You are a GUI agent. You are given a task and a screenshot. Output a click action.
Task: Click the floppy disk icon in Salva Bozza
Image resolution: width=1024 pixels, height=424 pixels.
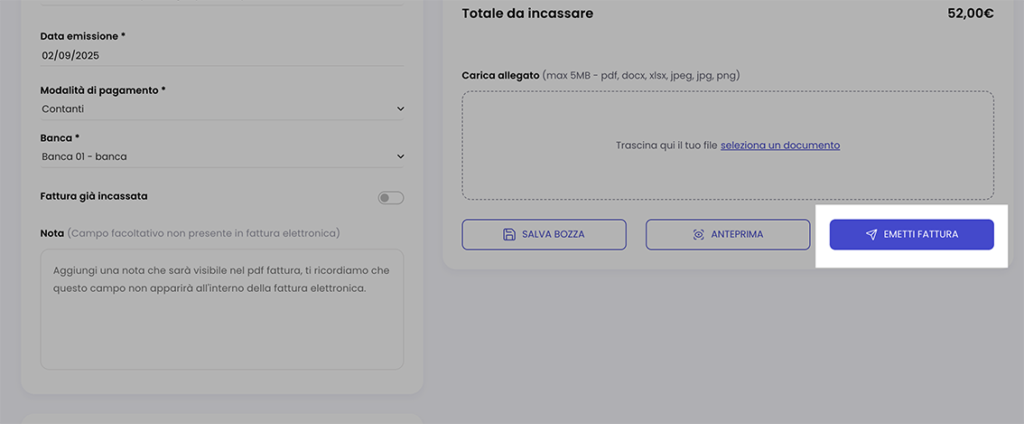[509, 234]
